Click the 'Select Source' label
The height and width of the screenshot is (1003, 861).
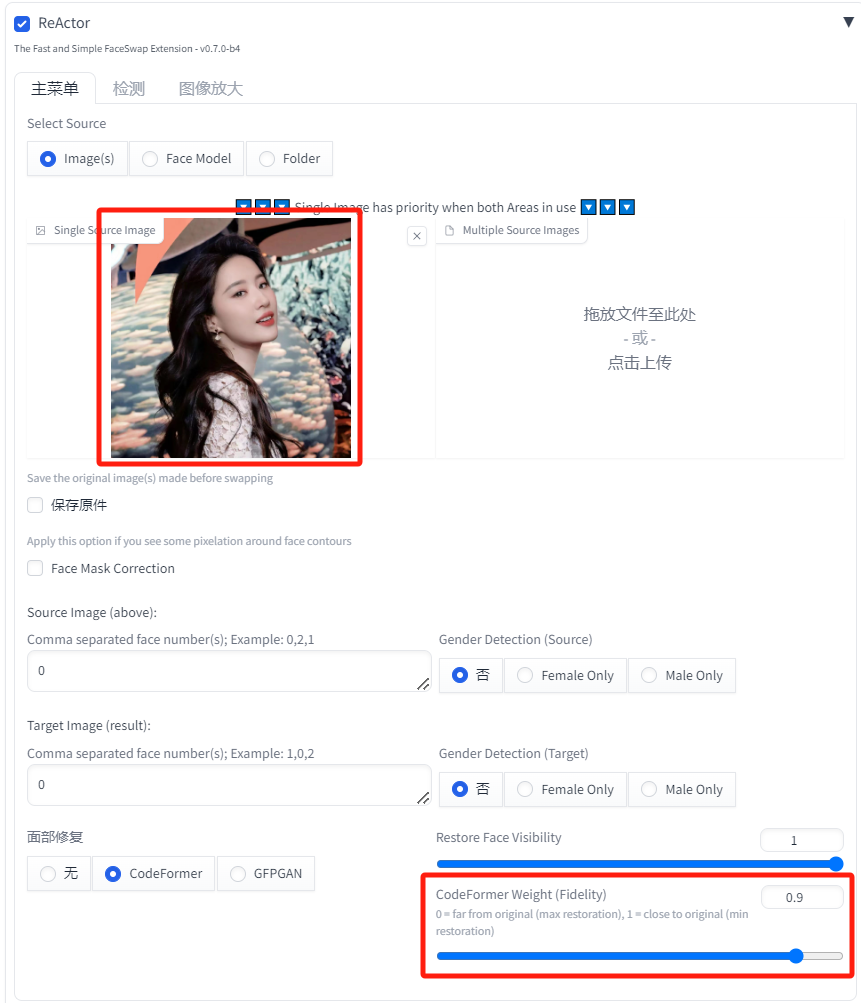67,123
